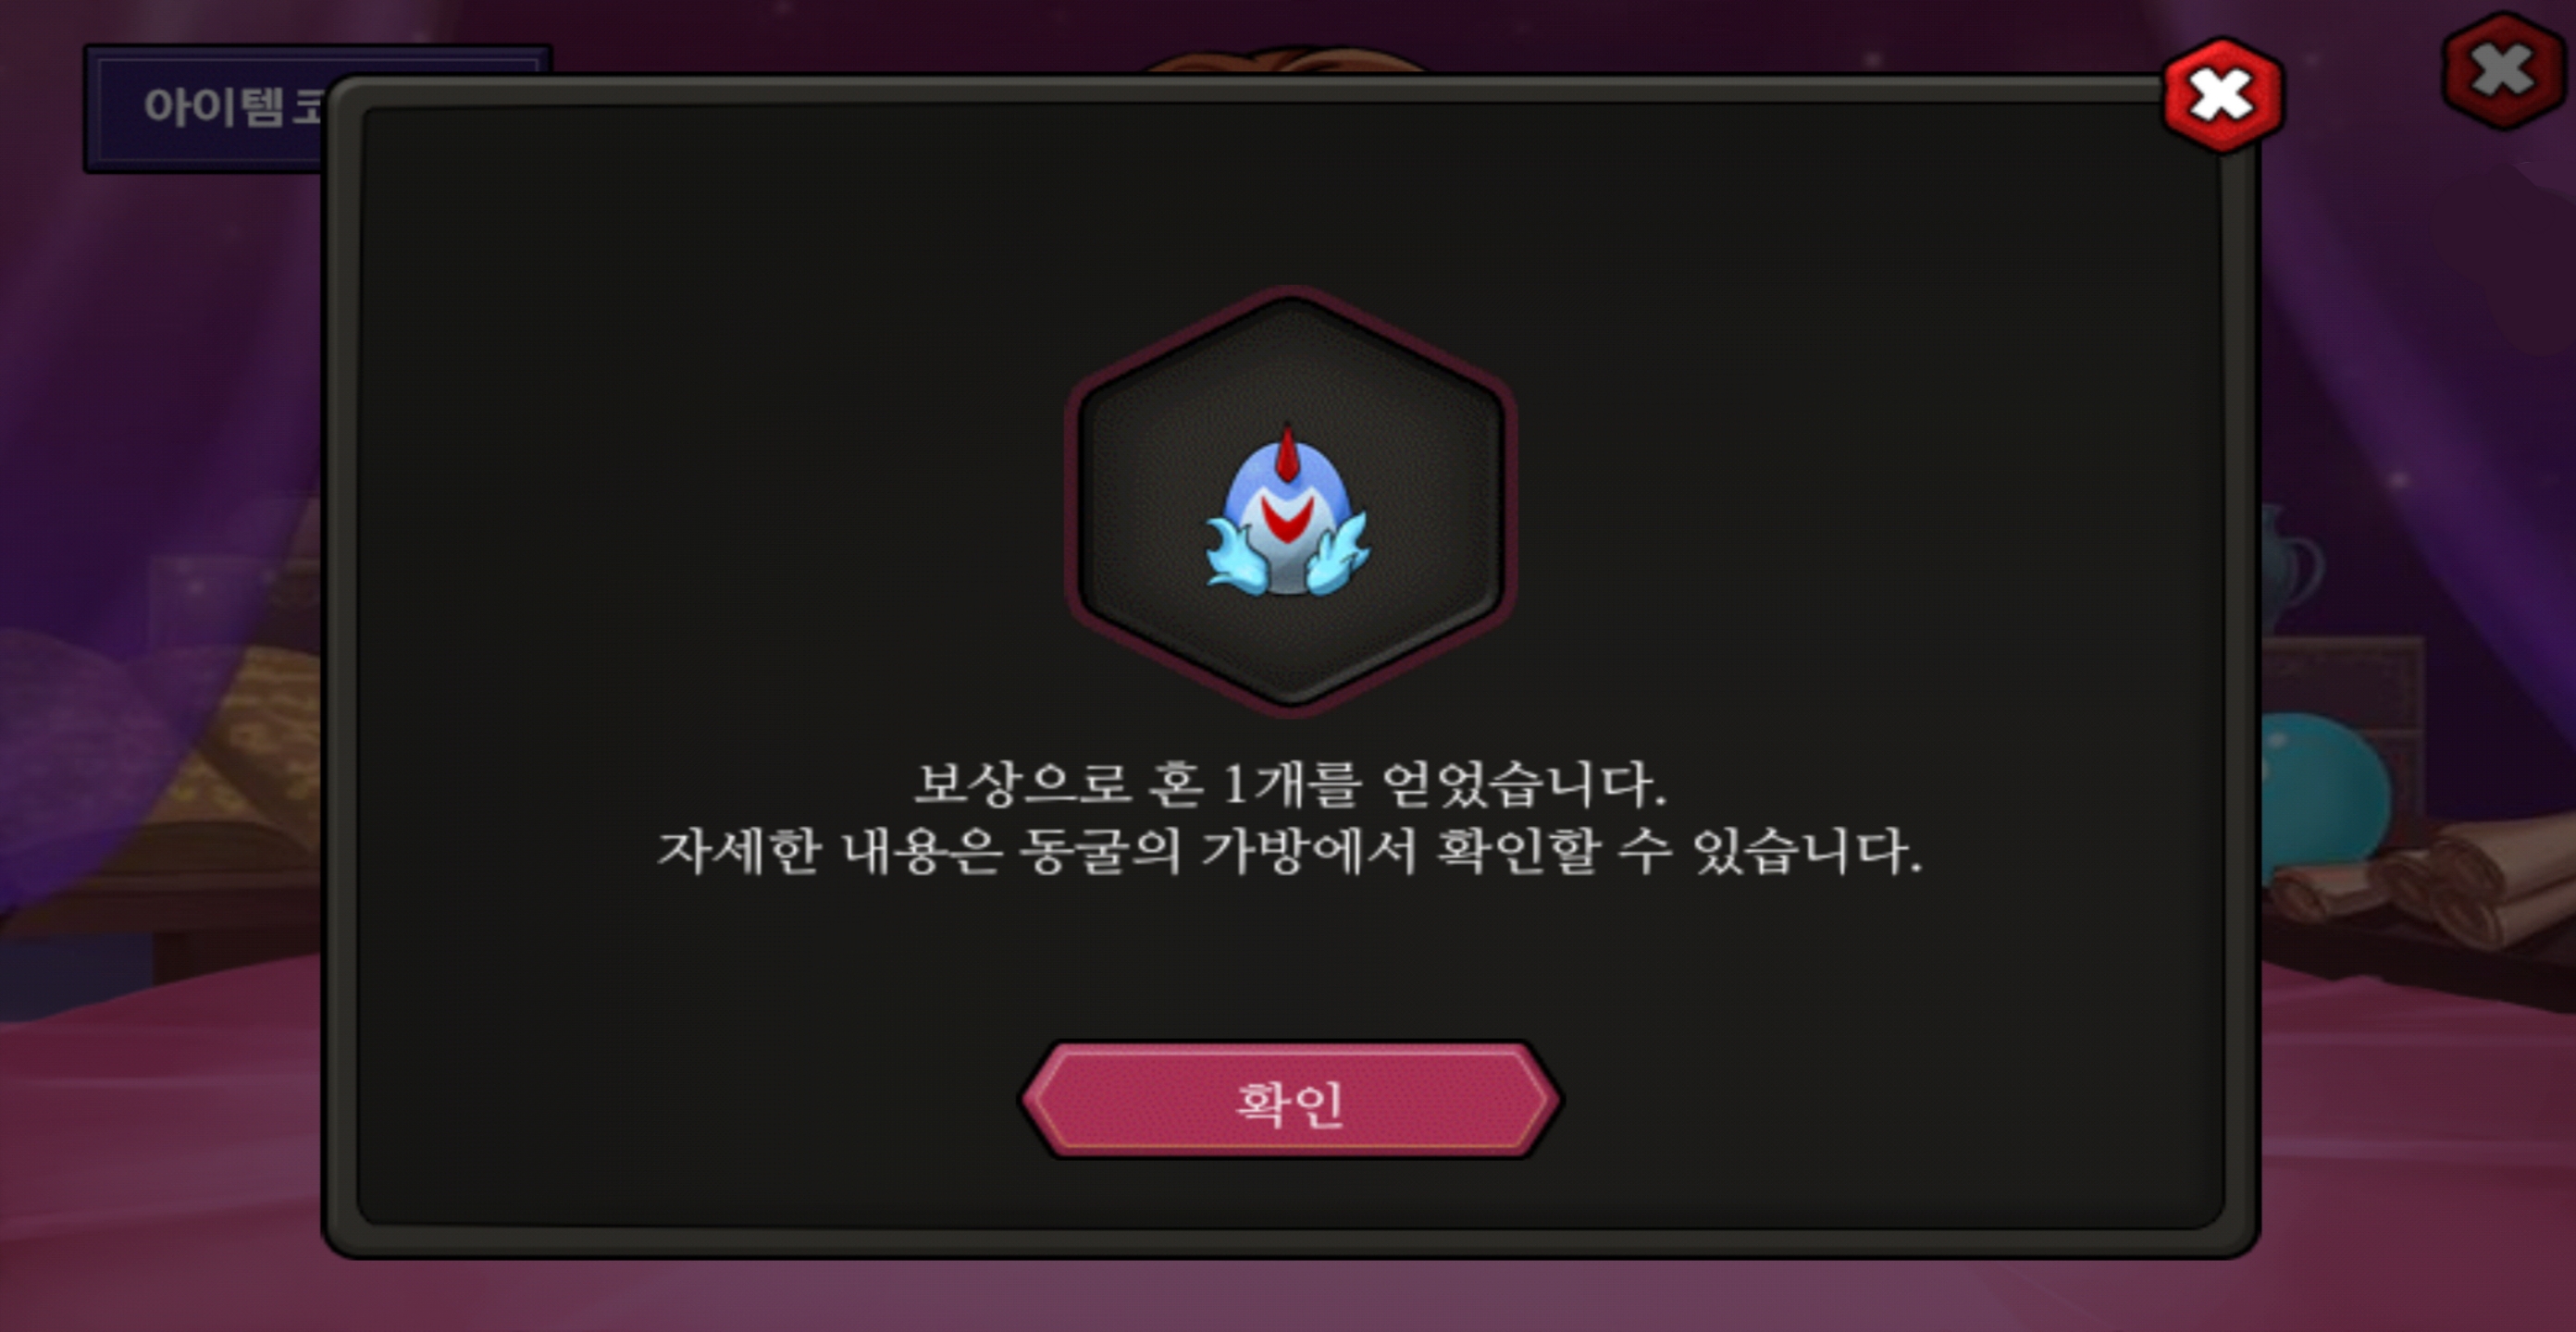Tap the pink tablecloth below the popup
Image resolution: width=2576 pixels, height=1332 pixels.
coord(1290,1295)
